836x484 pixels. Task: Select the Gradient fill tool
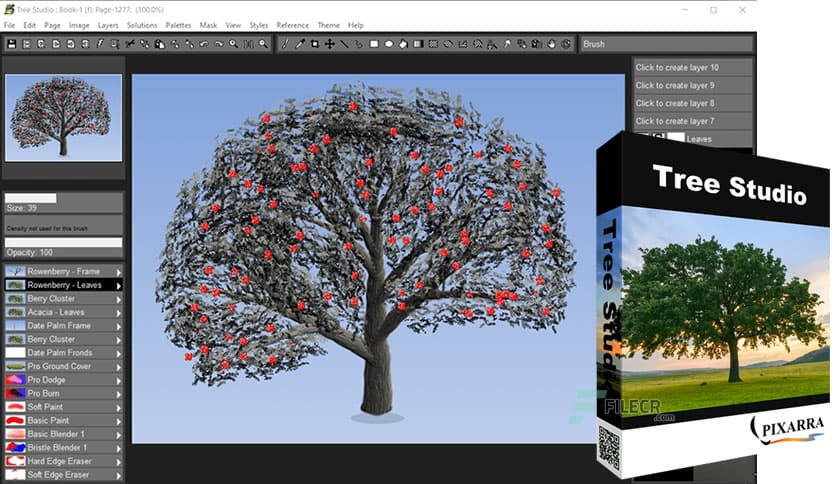[419, 44]
